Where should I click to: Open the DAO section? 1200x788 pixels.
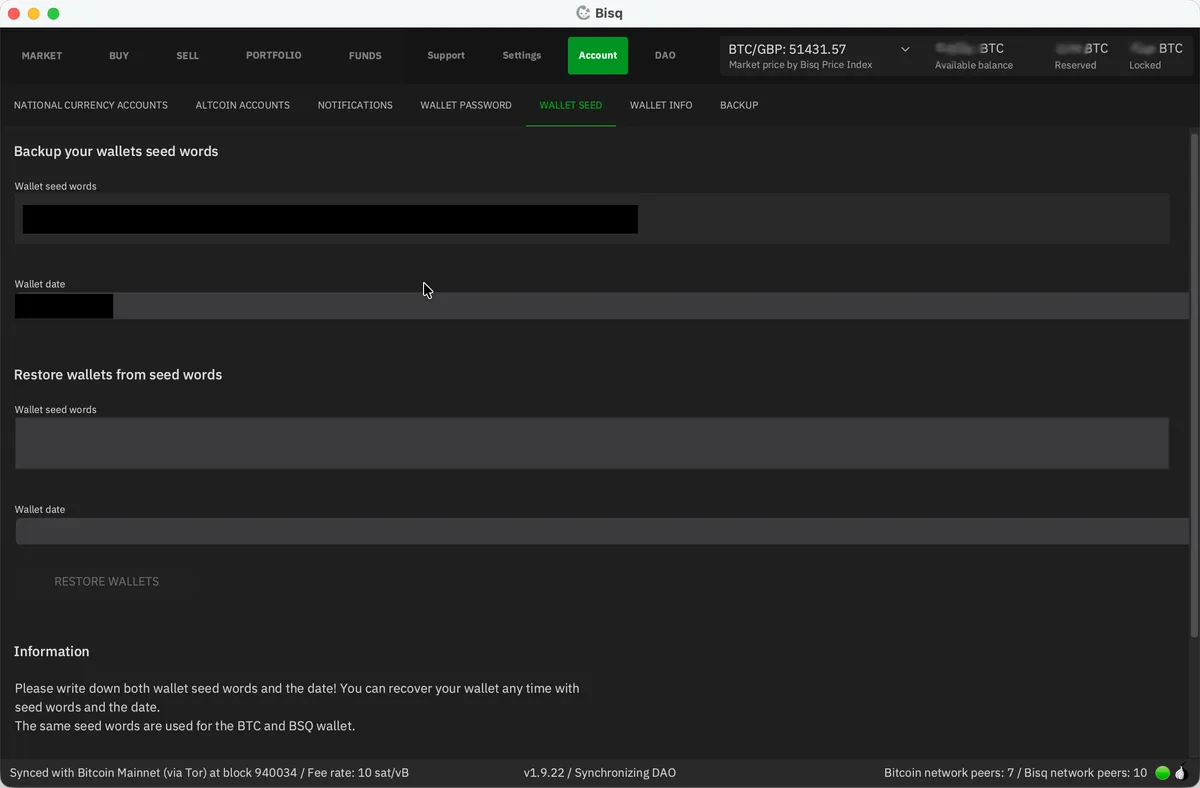(x=665, y=56)
